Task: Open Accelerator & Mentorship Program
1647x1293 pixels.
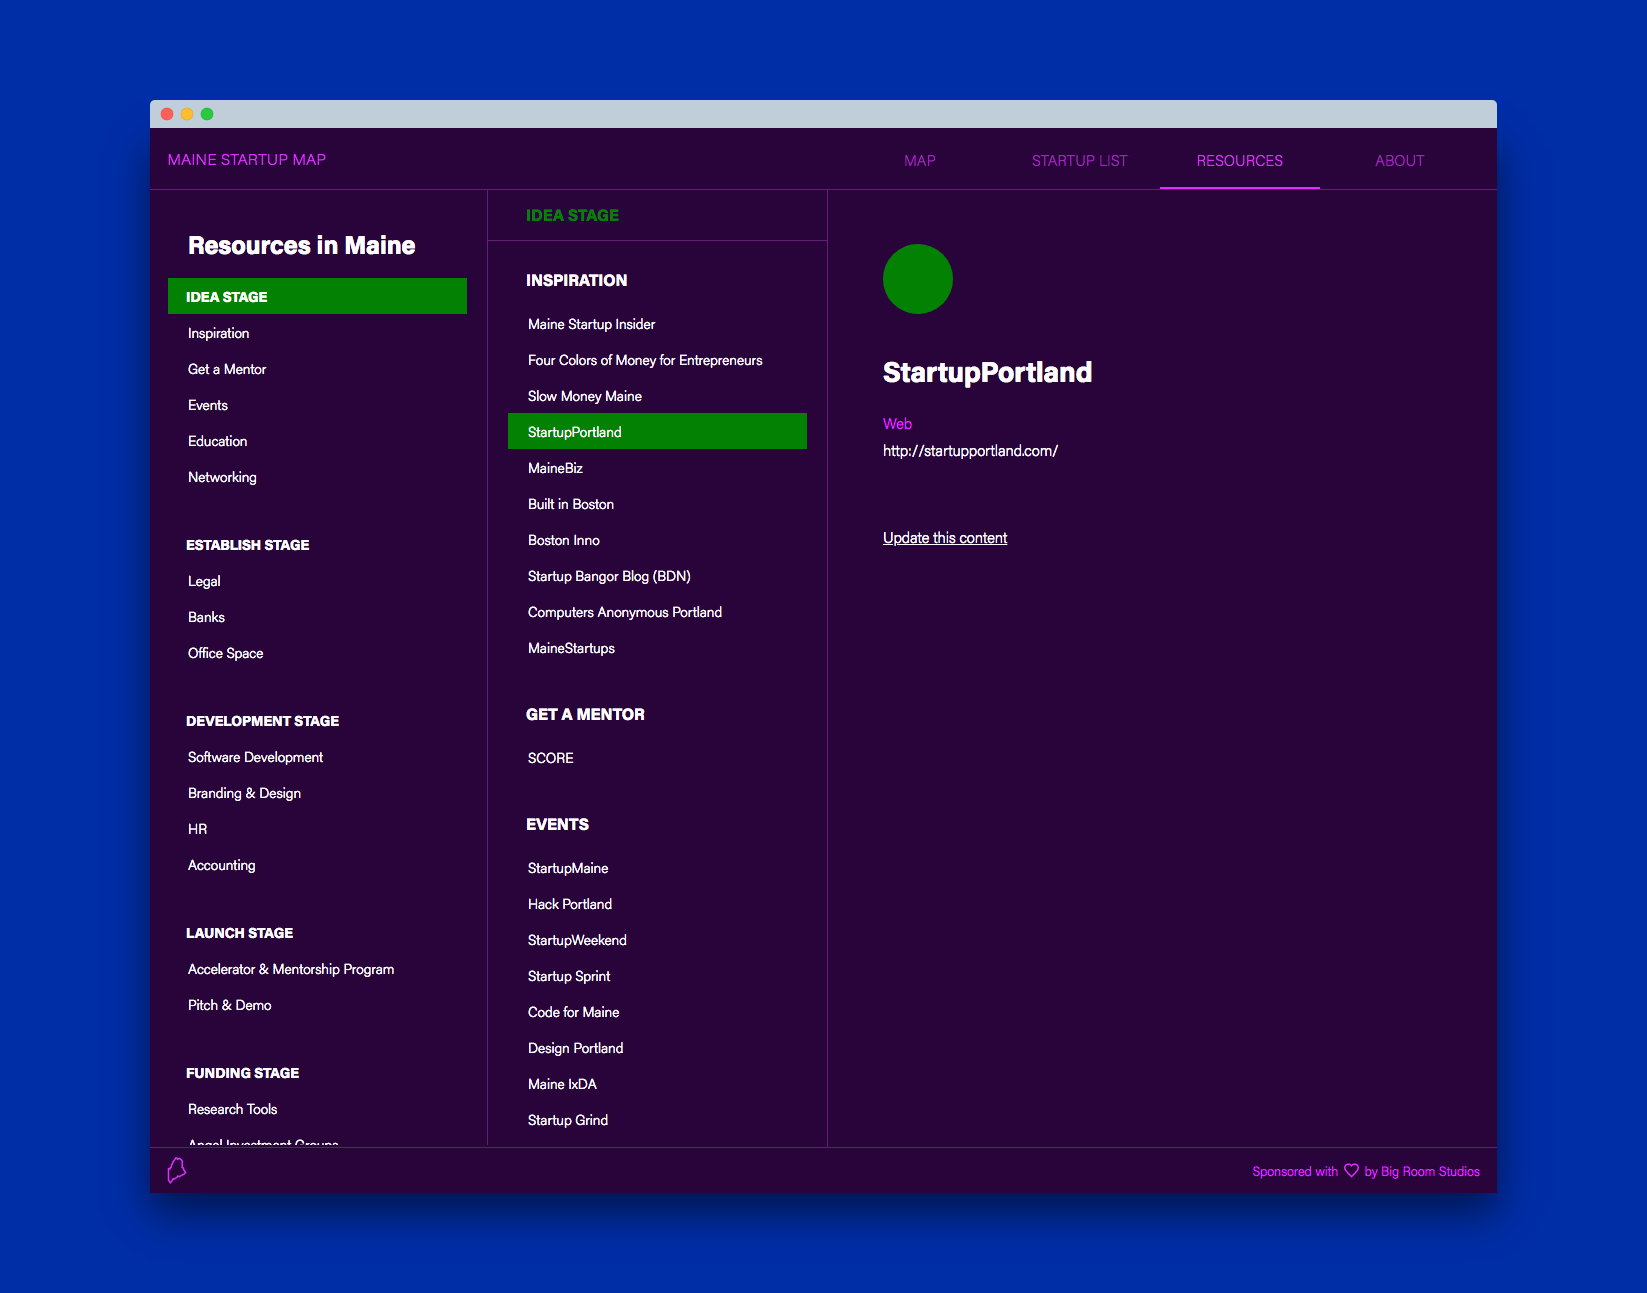Action: click(291, 969)
